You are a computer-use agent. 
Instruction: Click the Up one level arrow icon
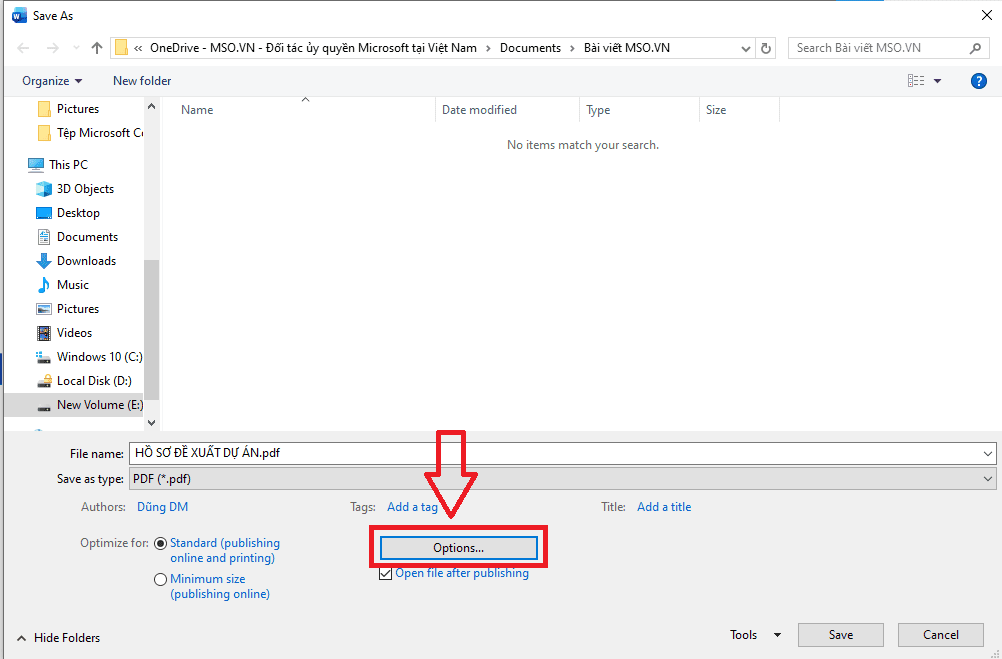(97, 48)
